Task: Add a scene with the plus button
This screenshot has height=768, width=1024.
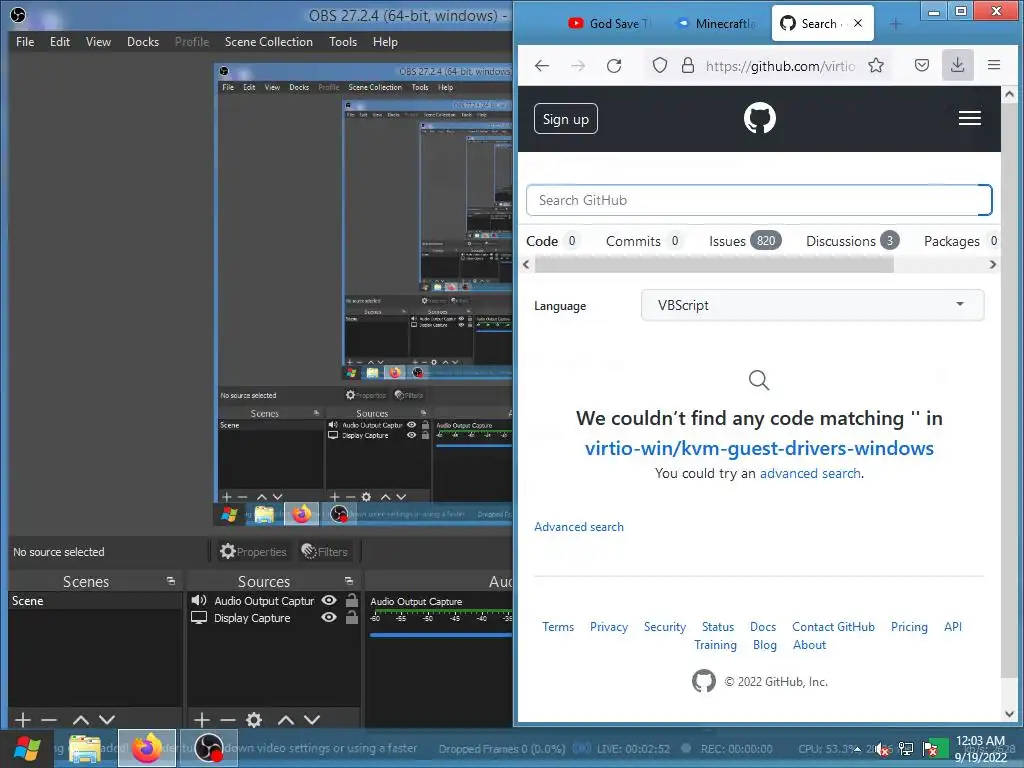Action: [x=23, y=720]
